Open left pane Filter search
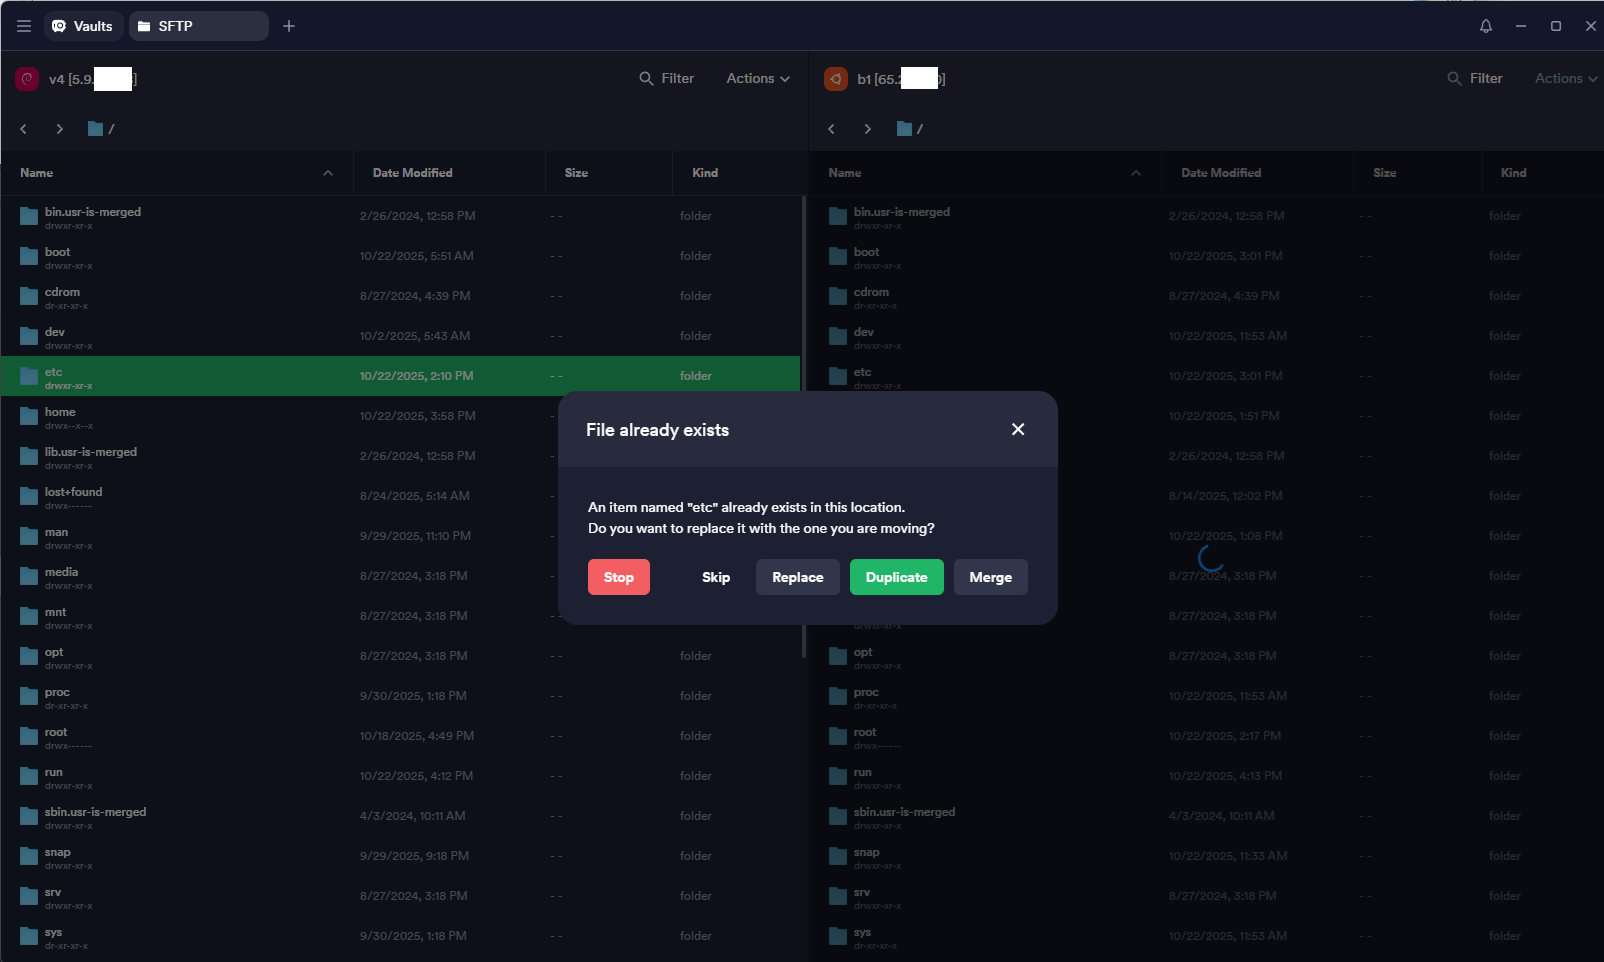 click(667, 79)
